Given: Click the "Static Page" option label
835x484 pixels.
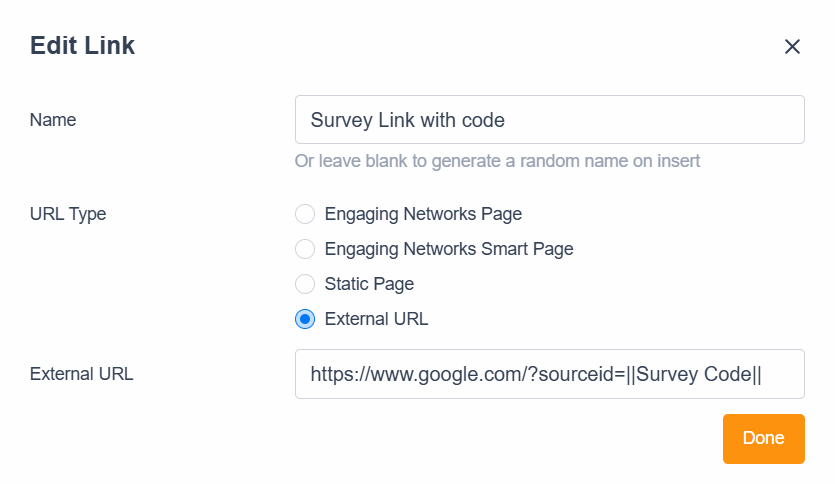Looking at the screenshot, I should click(x=369, y=284).
